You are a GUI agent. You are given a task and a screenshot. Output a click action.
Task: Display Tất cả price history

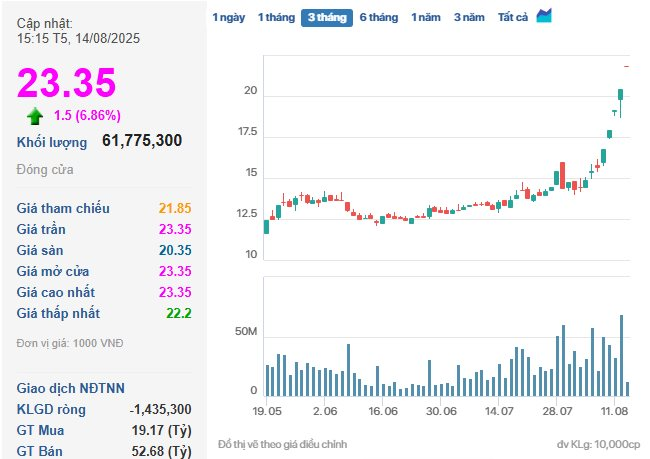[x=513, y=17]
